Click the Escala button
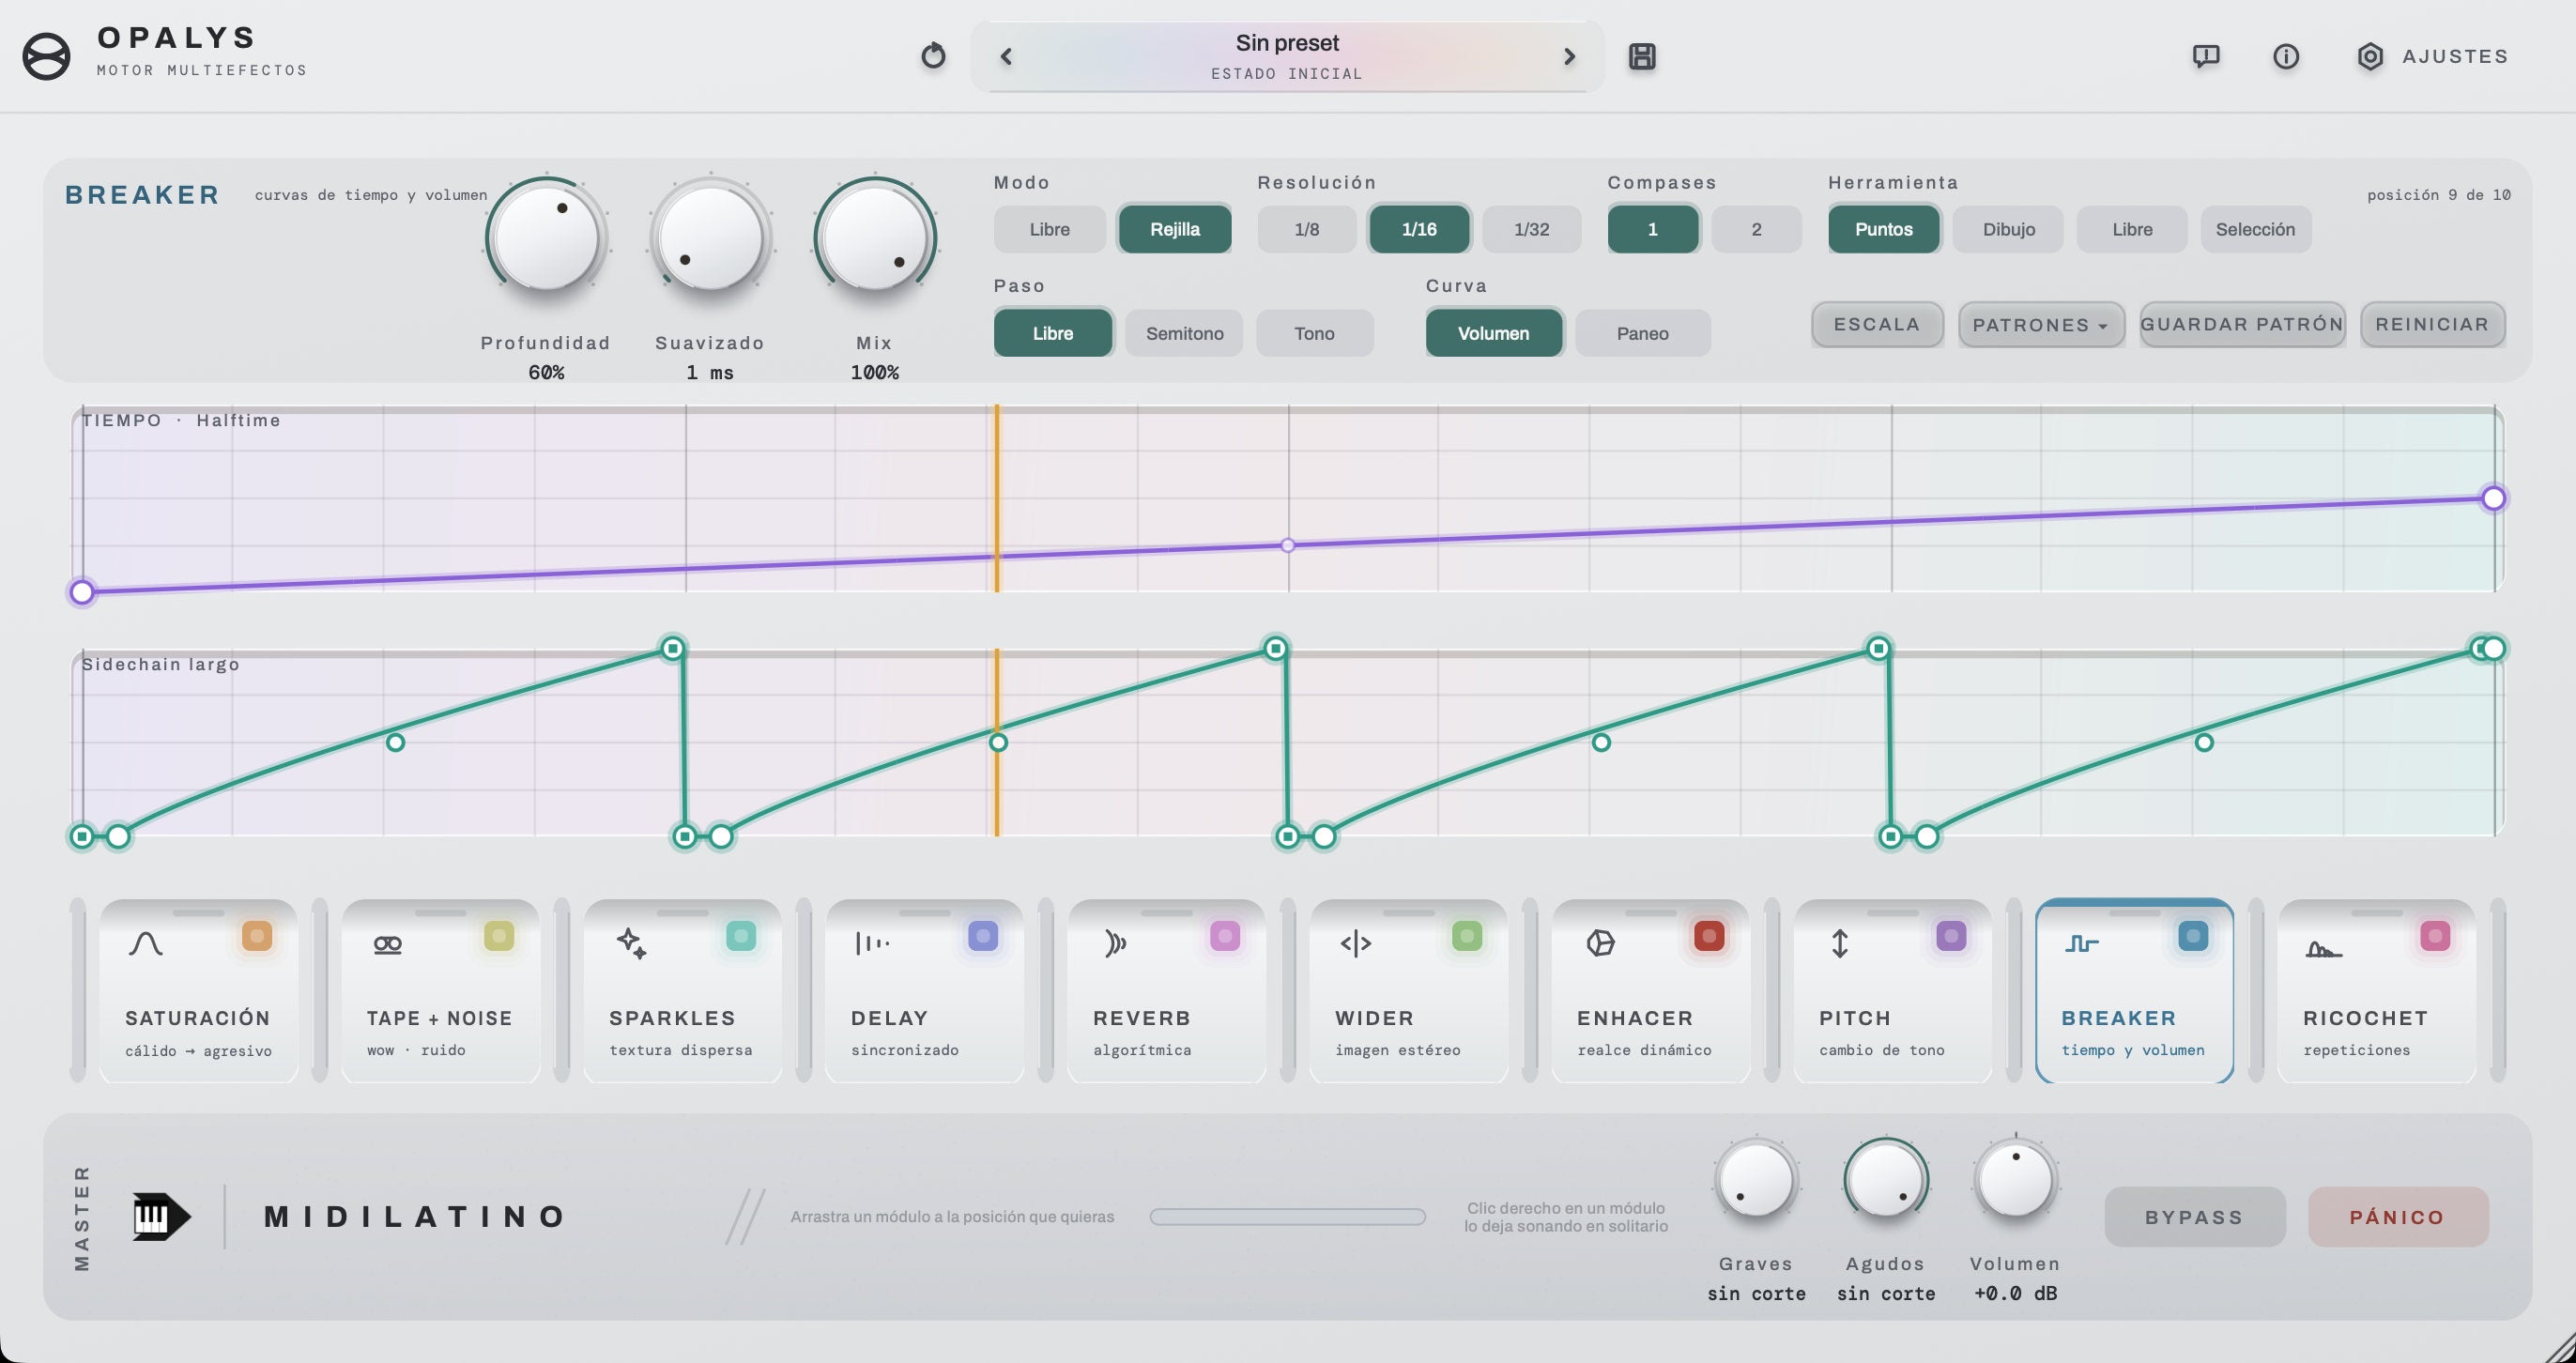 [1877, 325]
